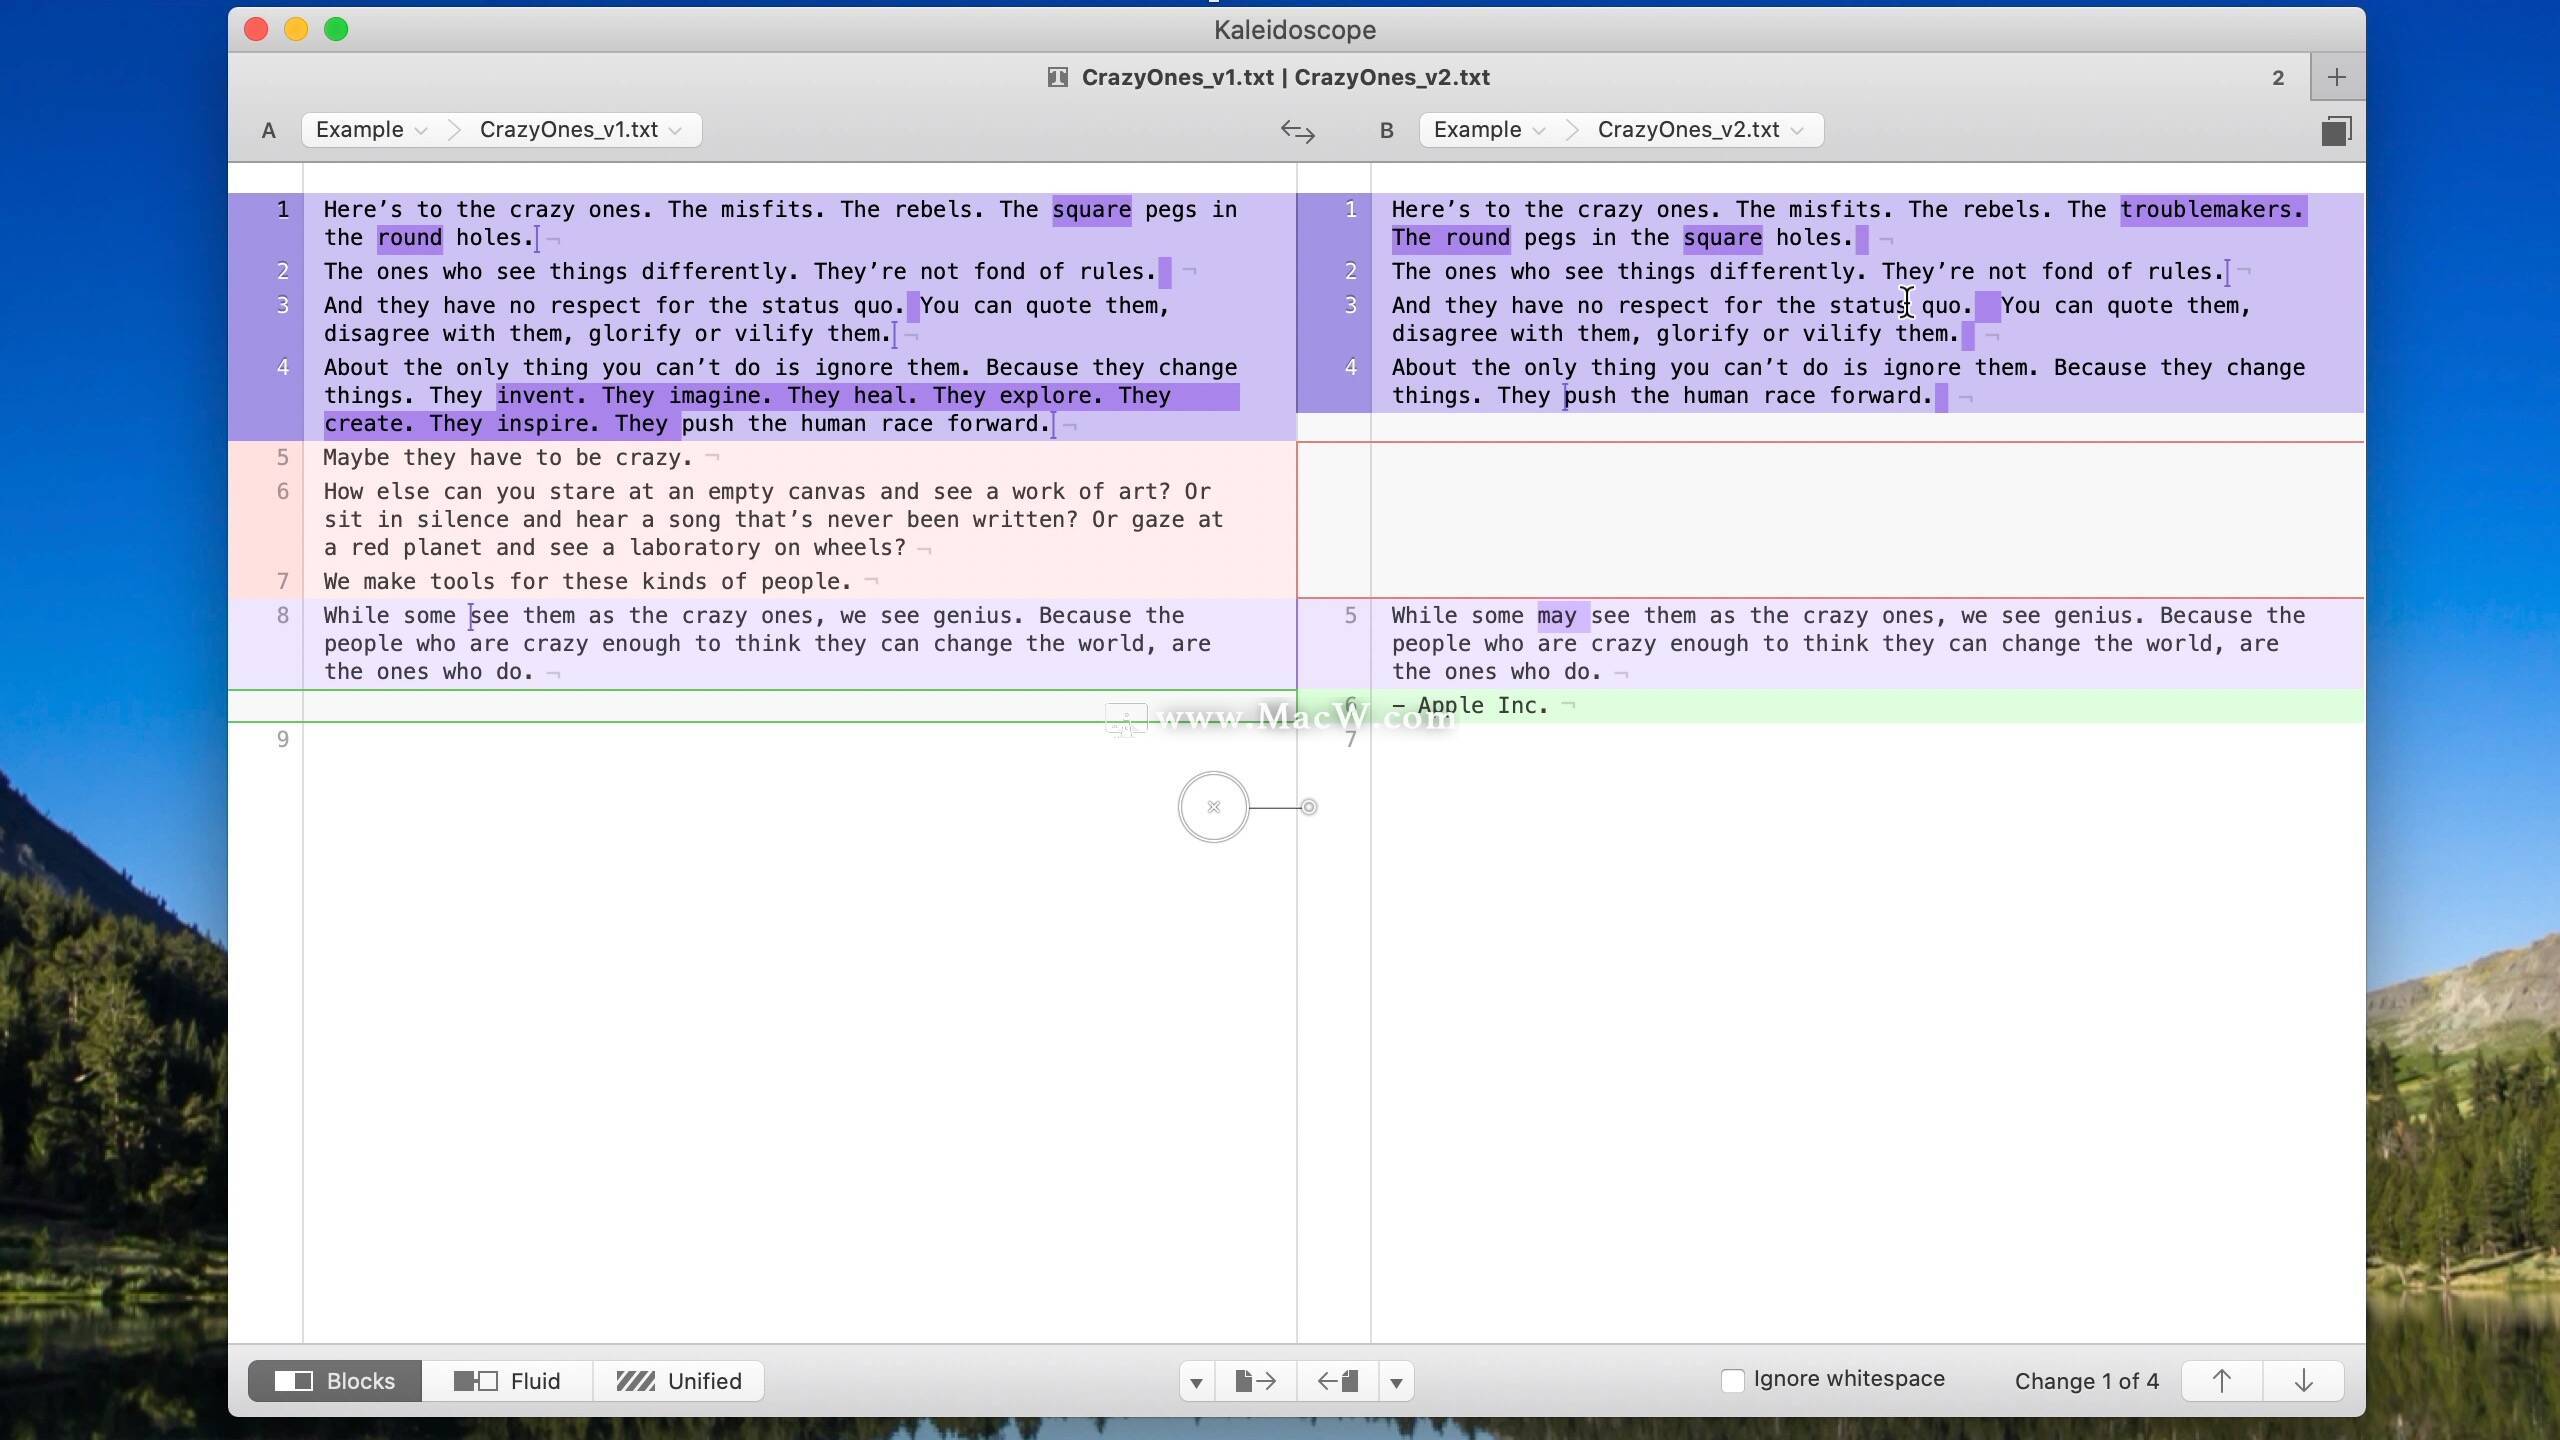Click 'invent. They imagine.' highlighted text
The width and height of the screenshot is (2560, 1440).
click(x=634, y=396)
